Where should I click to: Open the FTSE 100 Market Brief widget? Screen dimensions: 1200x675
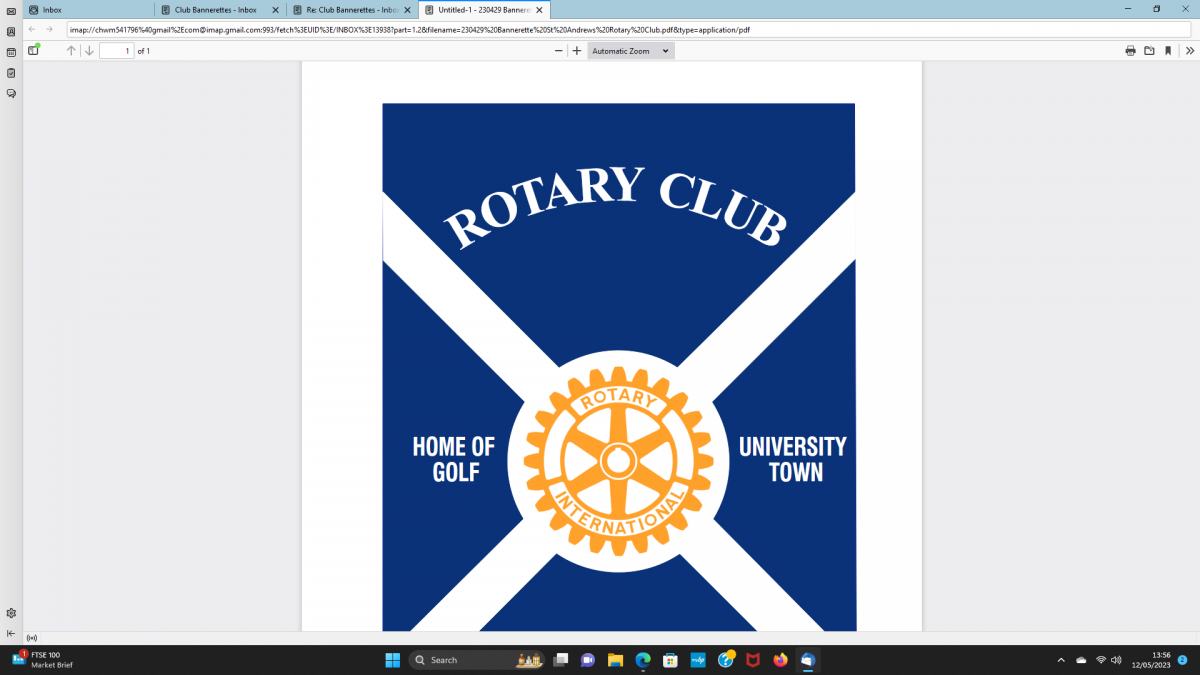click(x=44, y=660)
